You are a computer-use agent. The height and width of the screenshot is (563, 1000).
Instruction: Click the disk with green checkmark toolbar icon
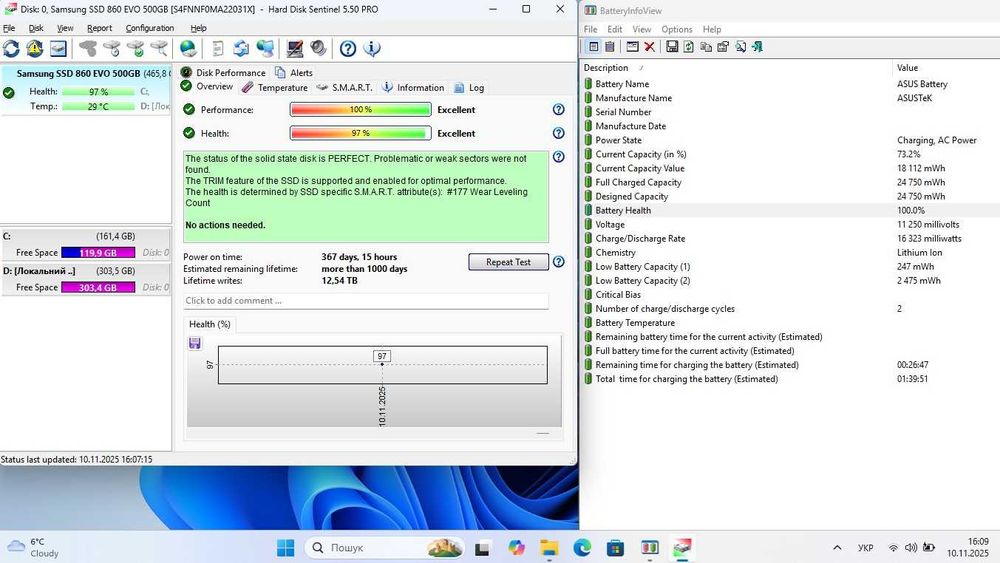135,48
